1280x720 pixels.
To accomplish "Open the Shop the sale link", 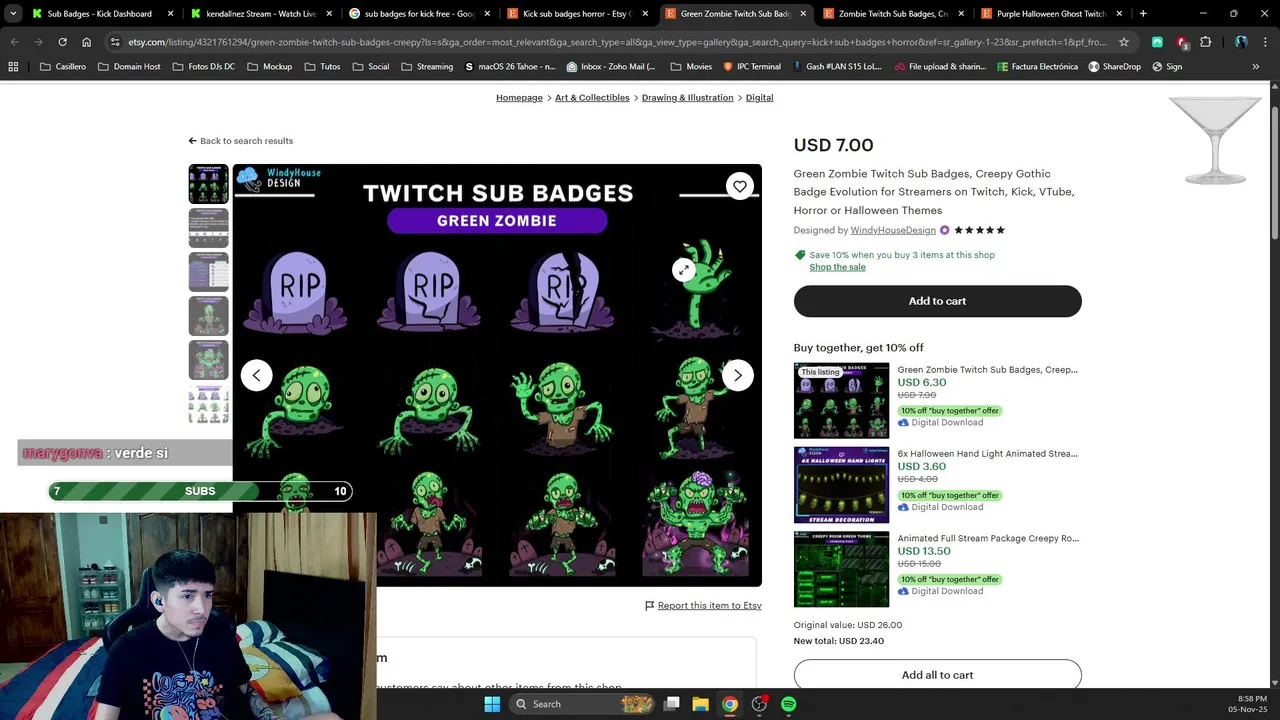I will tap(837, 267).
